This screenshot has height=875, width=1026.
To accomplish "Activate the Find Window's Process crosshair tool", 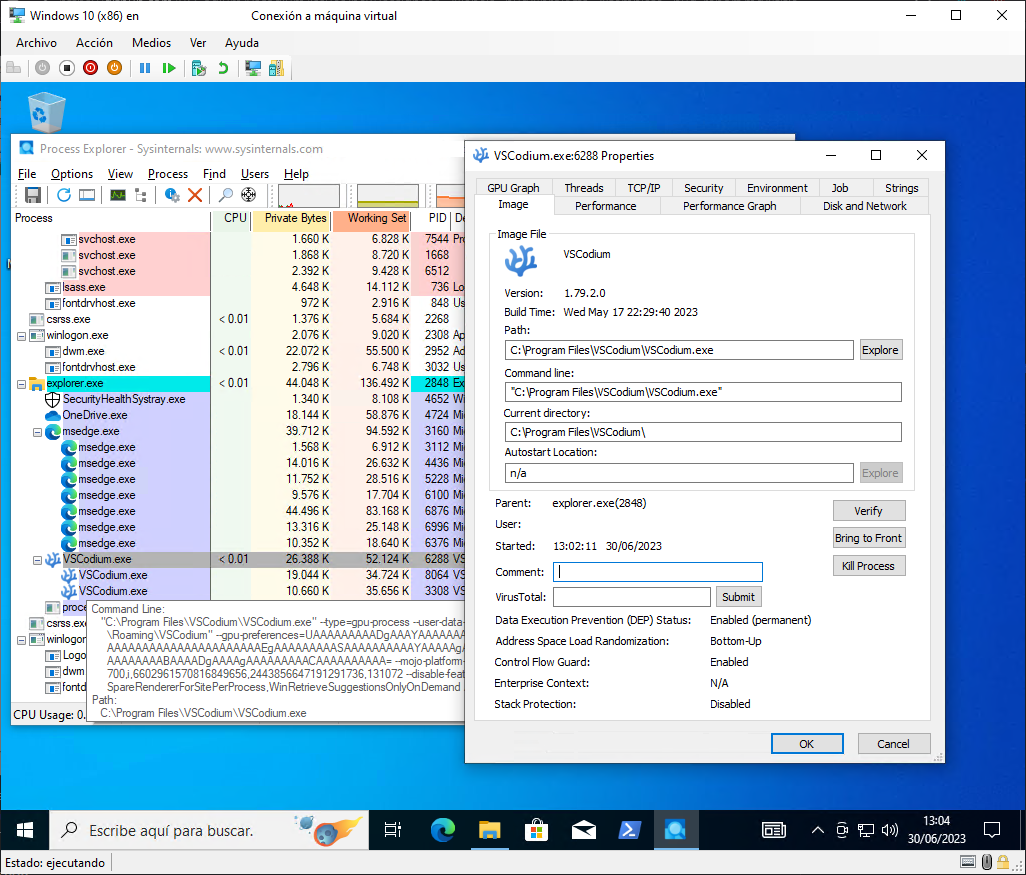I will coord(248,196).
